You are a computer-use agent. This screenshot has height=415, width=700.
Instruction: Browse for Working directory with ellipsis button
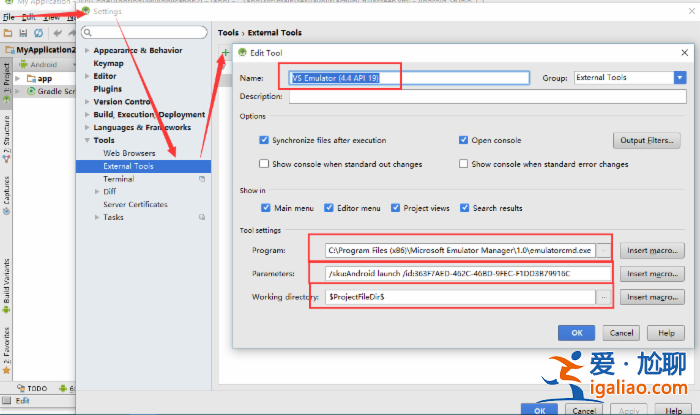[603, 297]
